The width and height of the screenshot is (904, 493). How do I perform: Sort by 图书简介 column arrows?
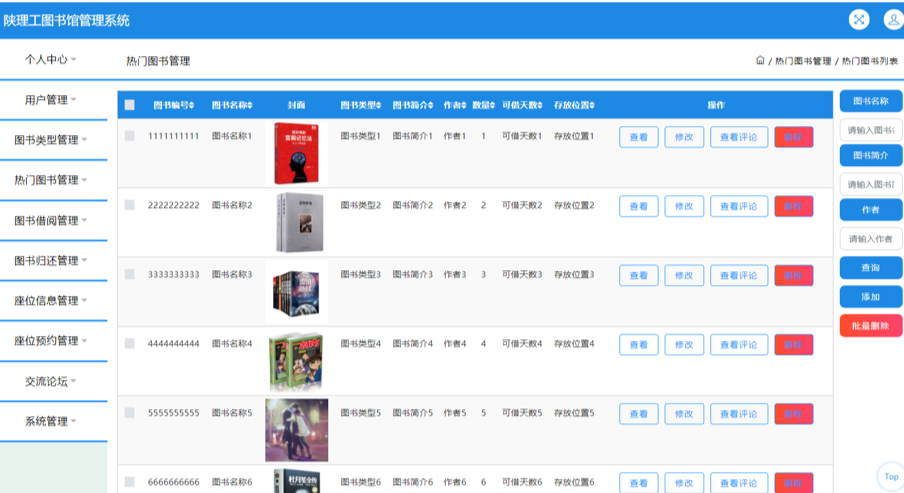(x=430, y=105)
